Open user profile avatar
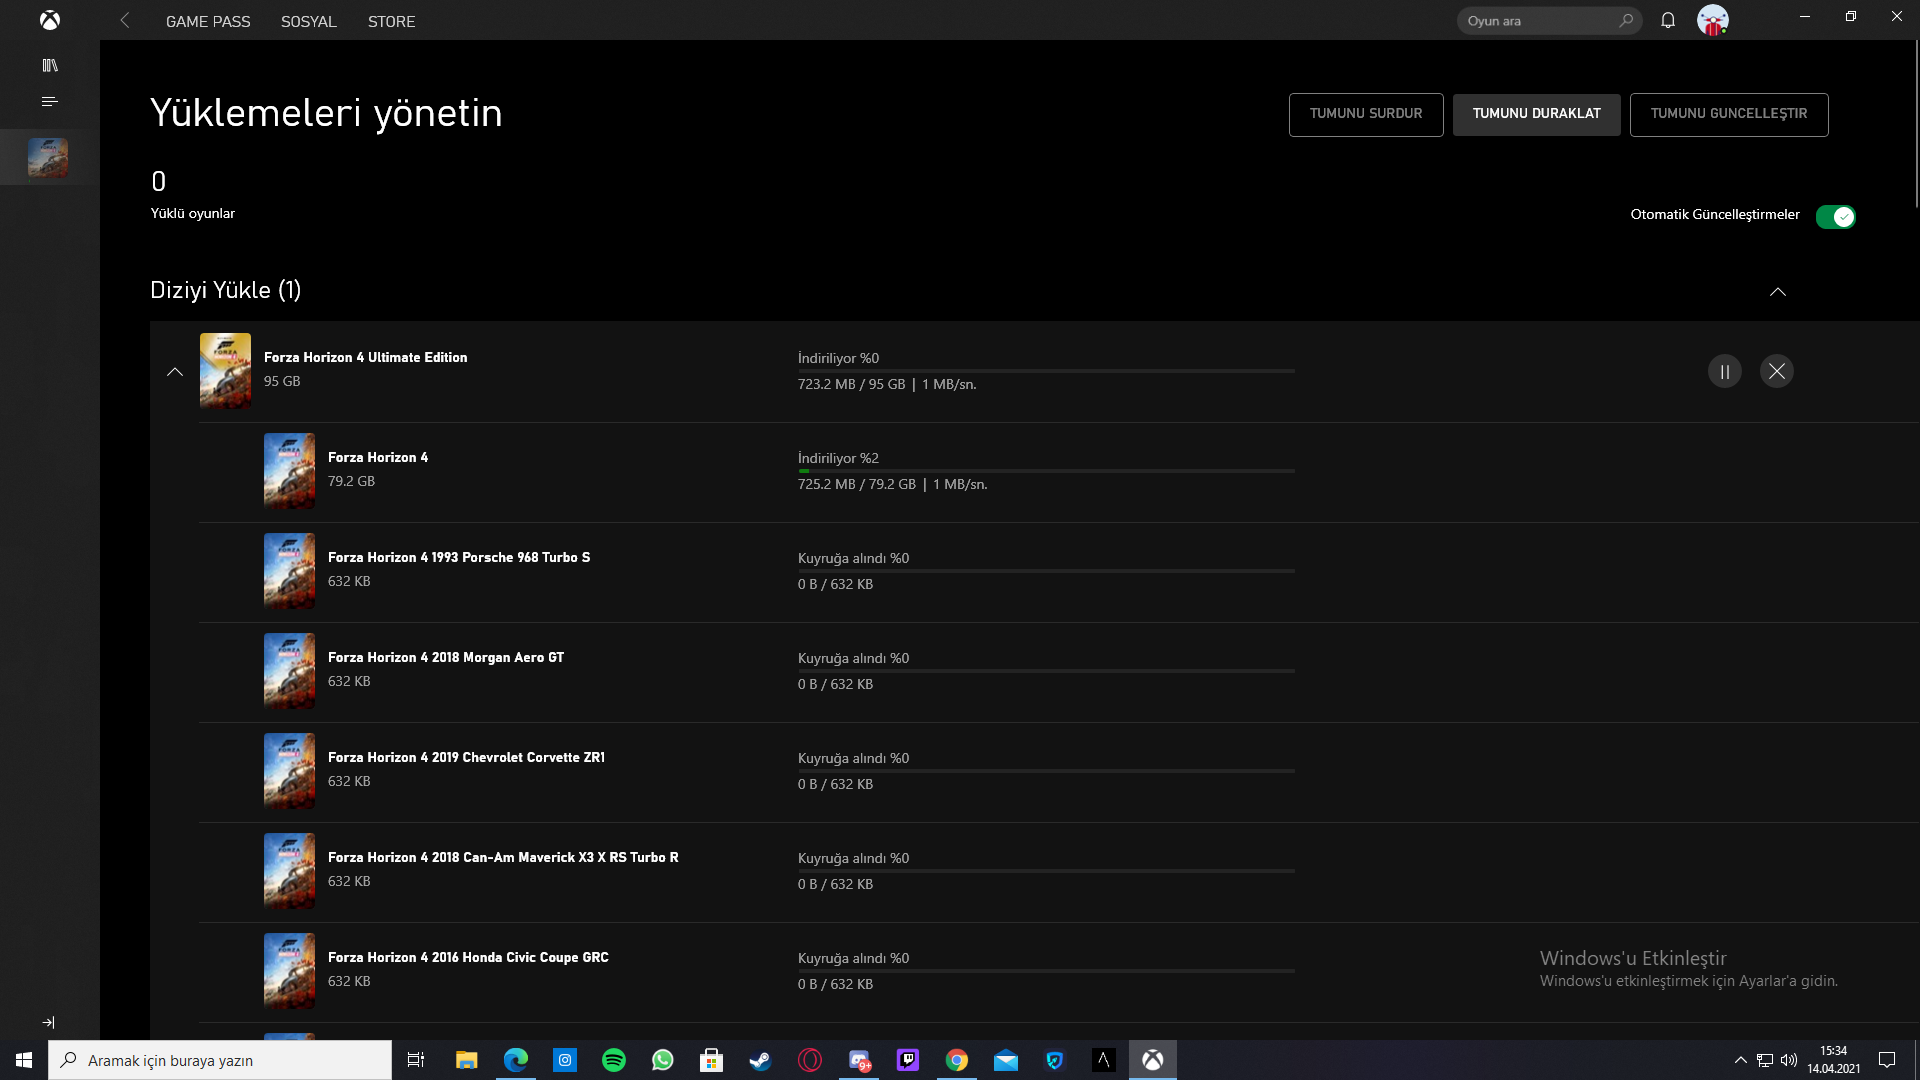 click(x=1712, y=20)
